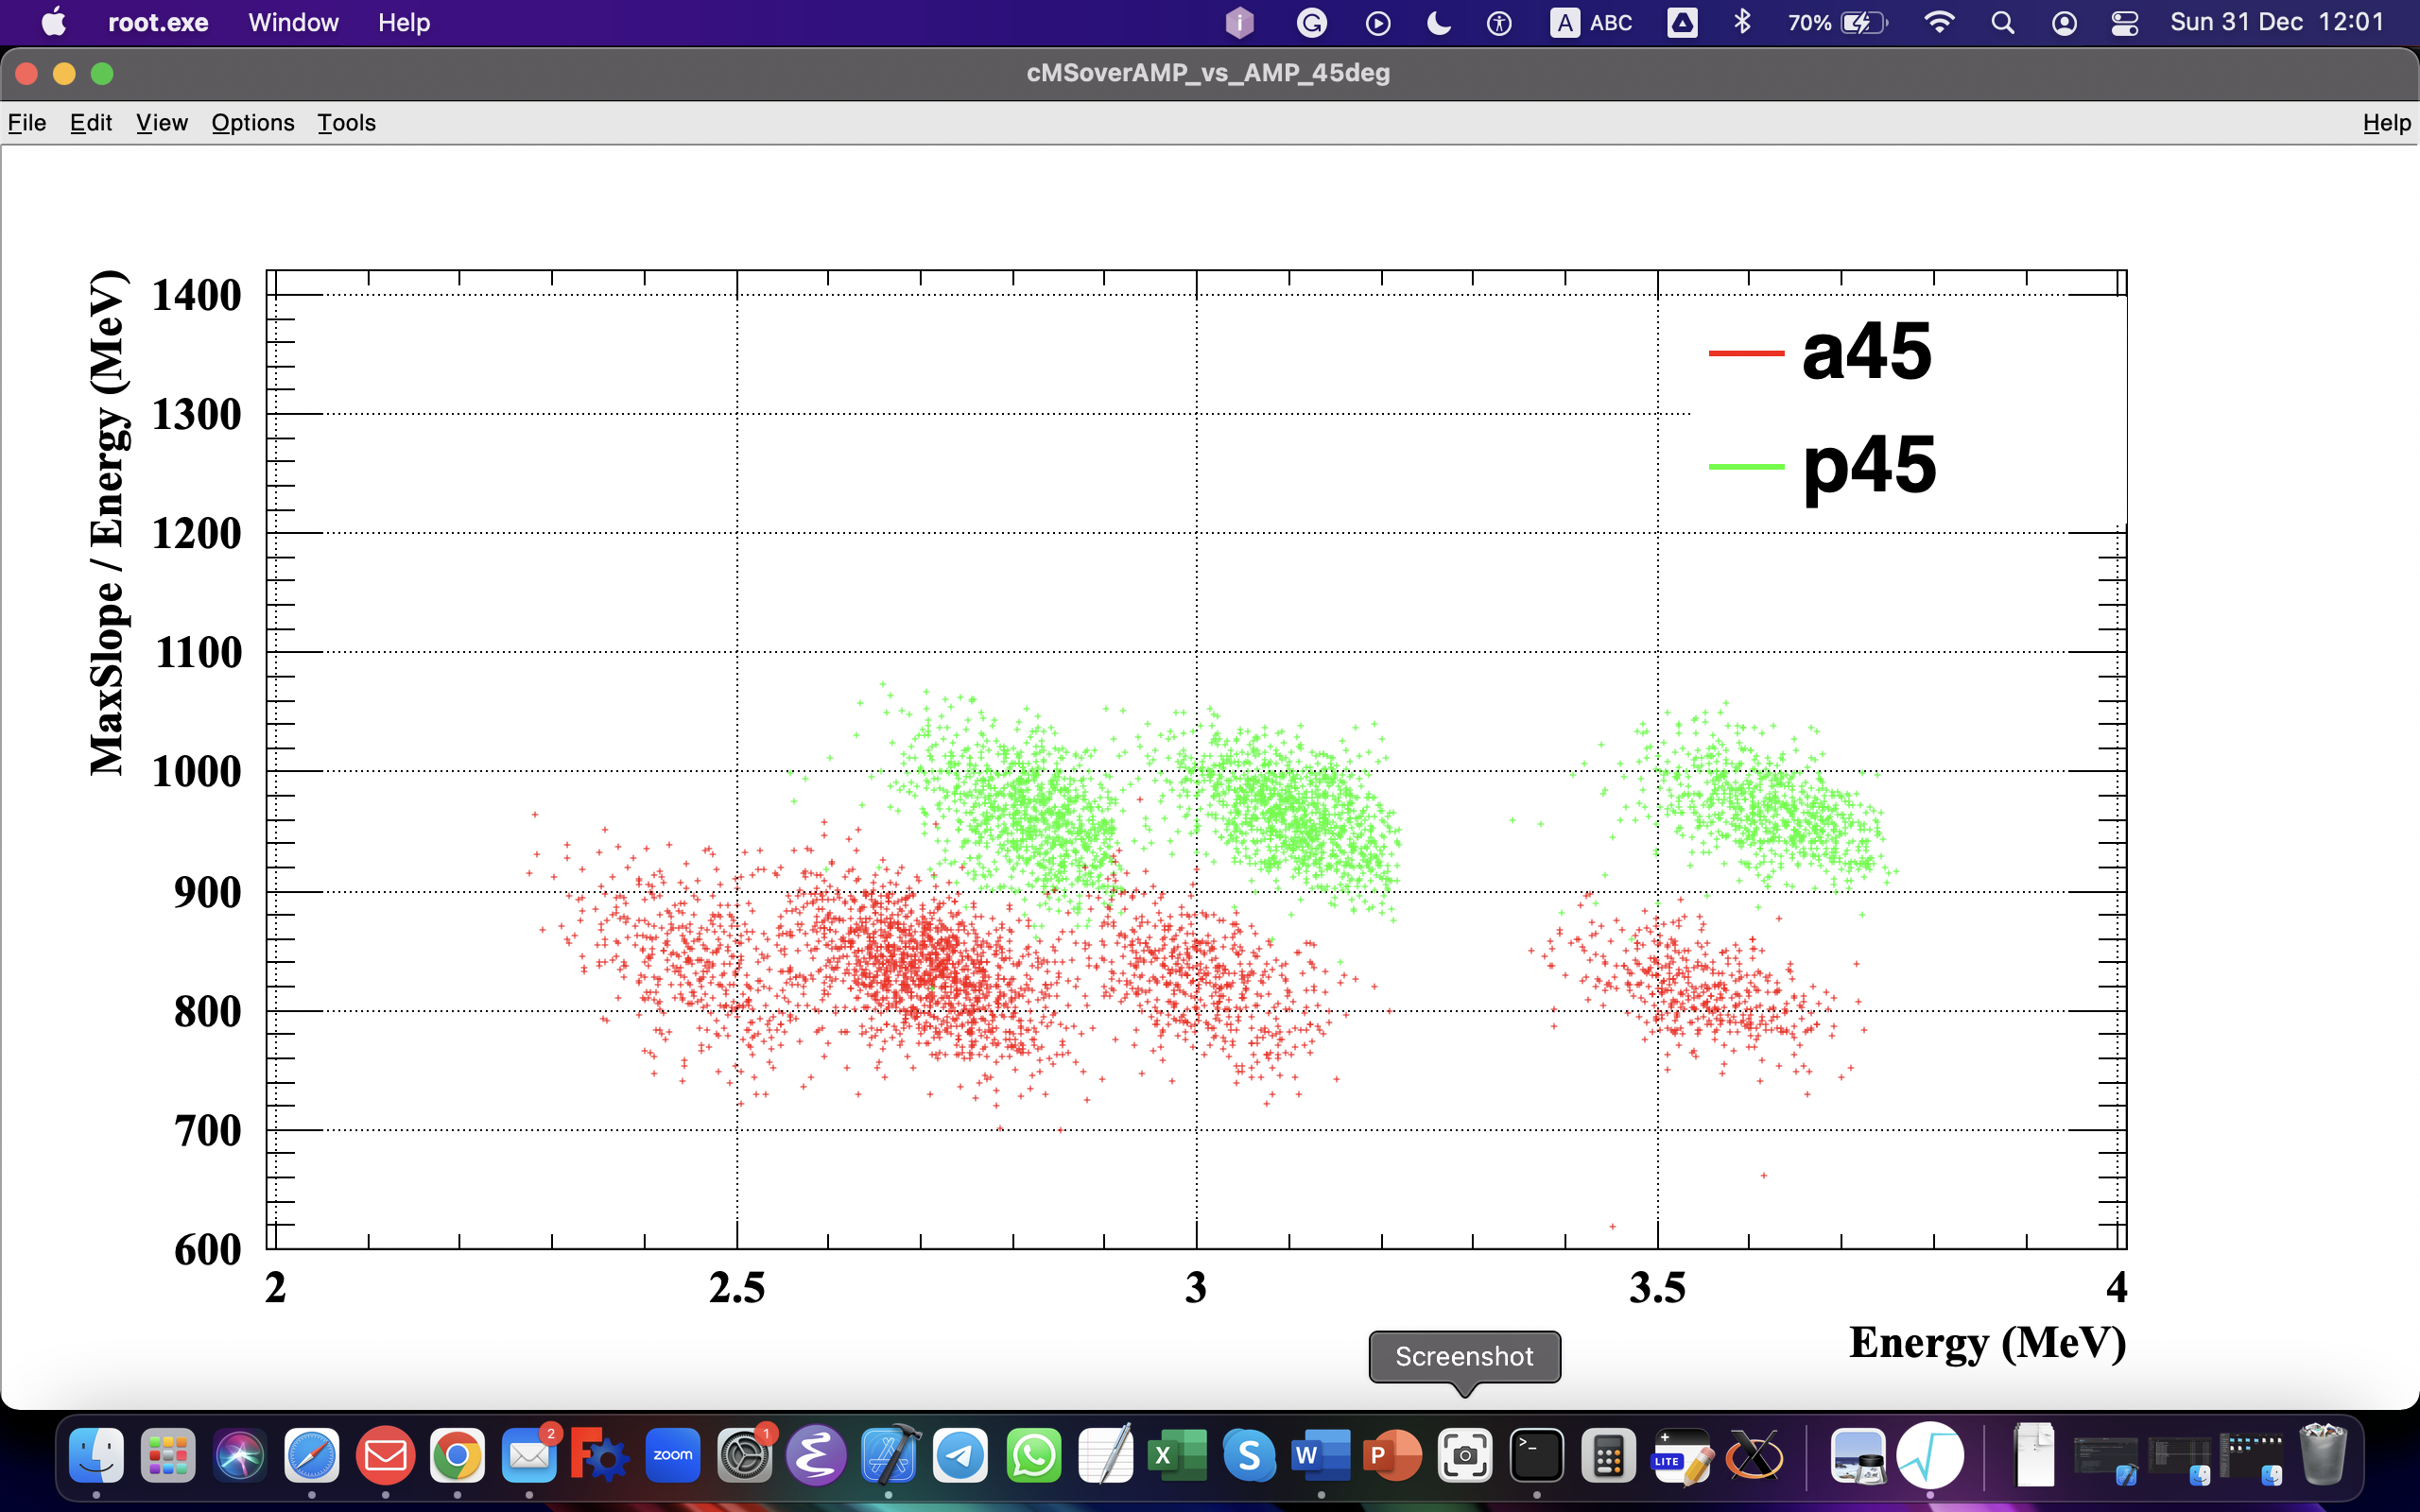The height and width of the screenshot is (1512, 2420).
Task: Open Xcode from the dock
Action: click(889, 1455)
